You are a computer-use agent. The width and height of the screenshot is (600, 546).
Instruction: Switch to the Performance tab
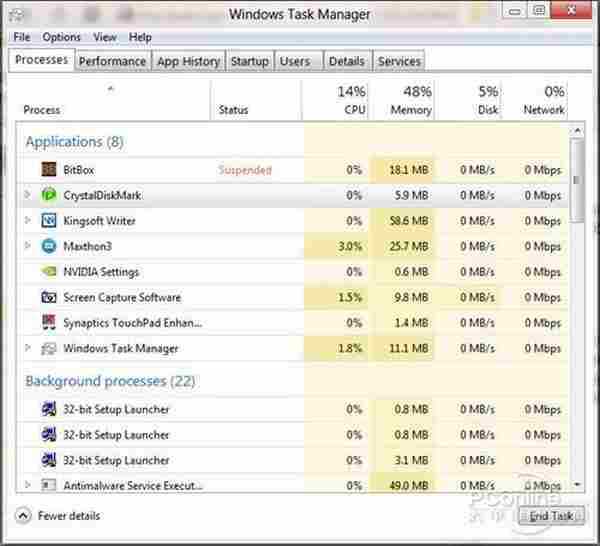[112, 61]
